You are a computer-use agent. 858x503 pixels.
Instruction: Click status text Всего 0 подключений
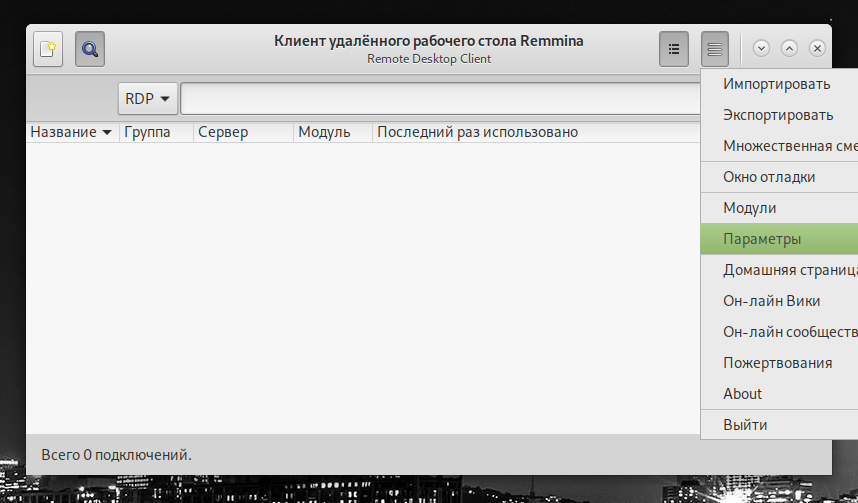pyautogui.click(x=117, y=455)
